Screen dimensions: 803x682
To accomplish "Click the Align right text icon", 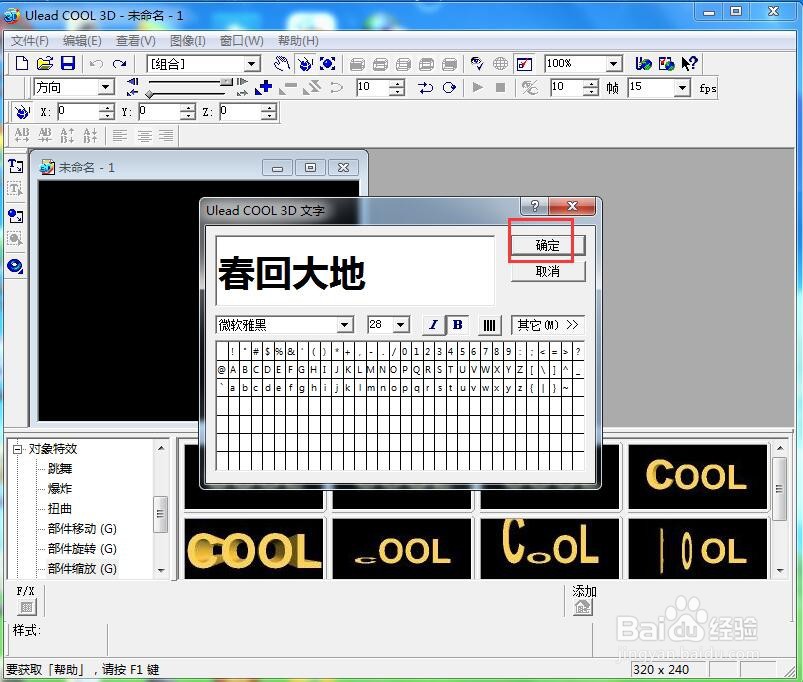I will (x=166, y=136).
